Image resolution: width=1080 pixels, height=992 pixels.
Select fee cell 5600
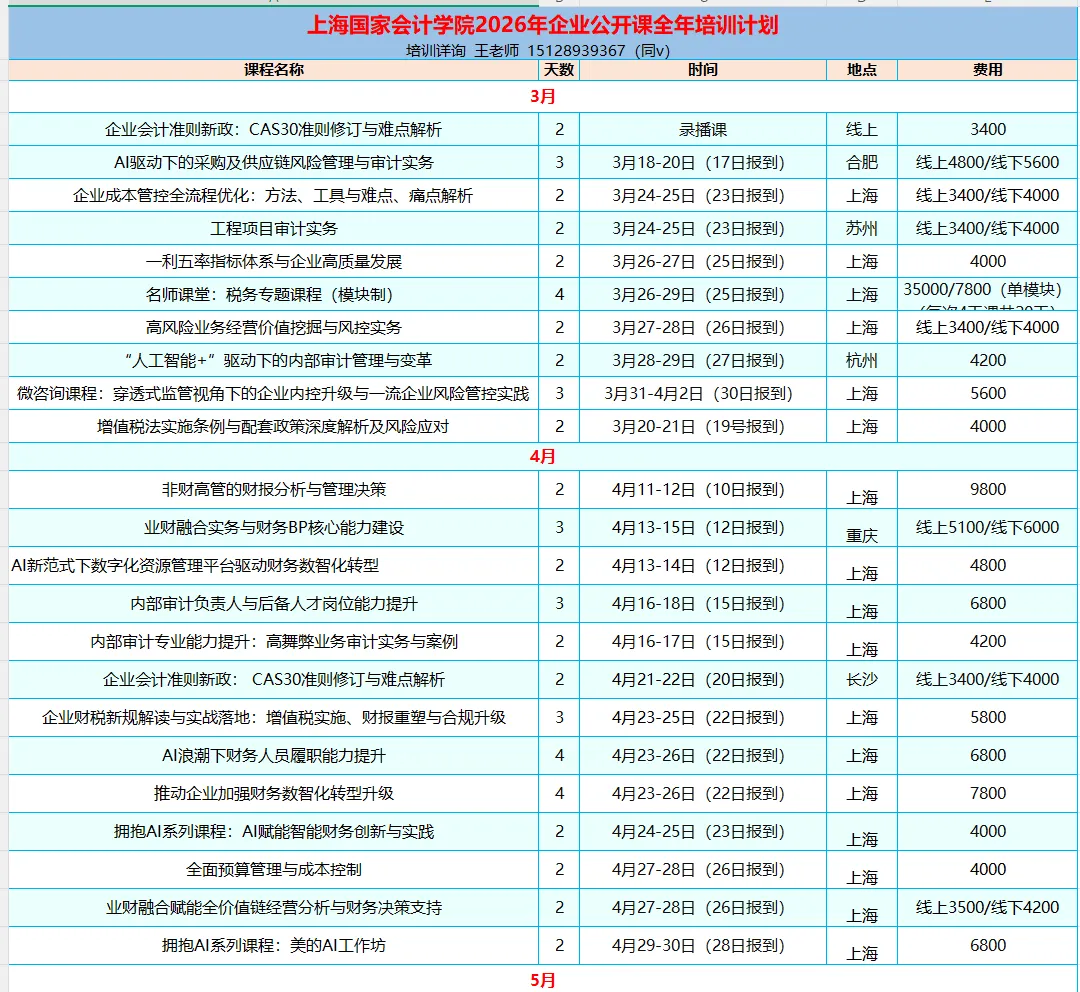[x=988, y=394]
